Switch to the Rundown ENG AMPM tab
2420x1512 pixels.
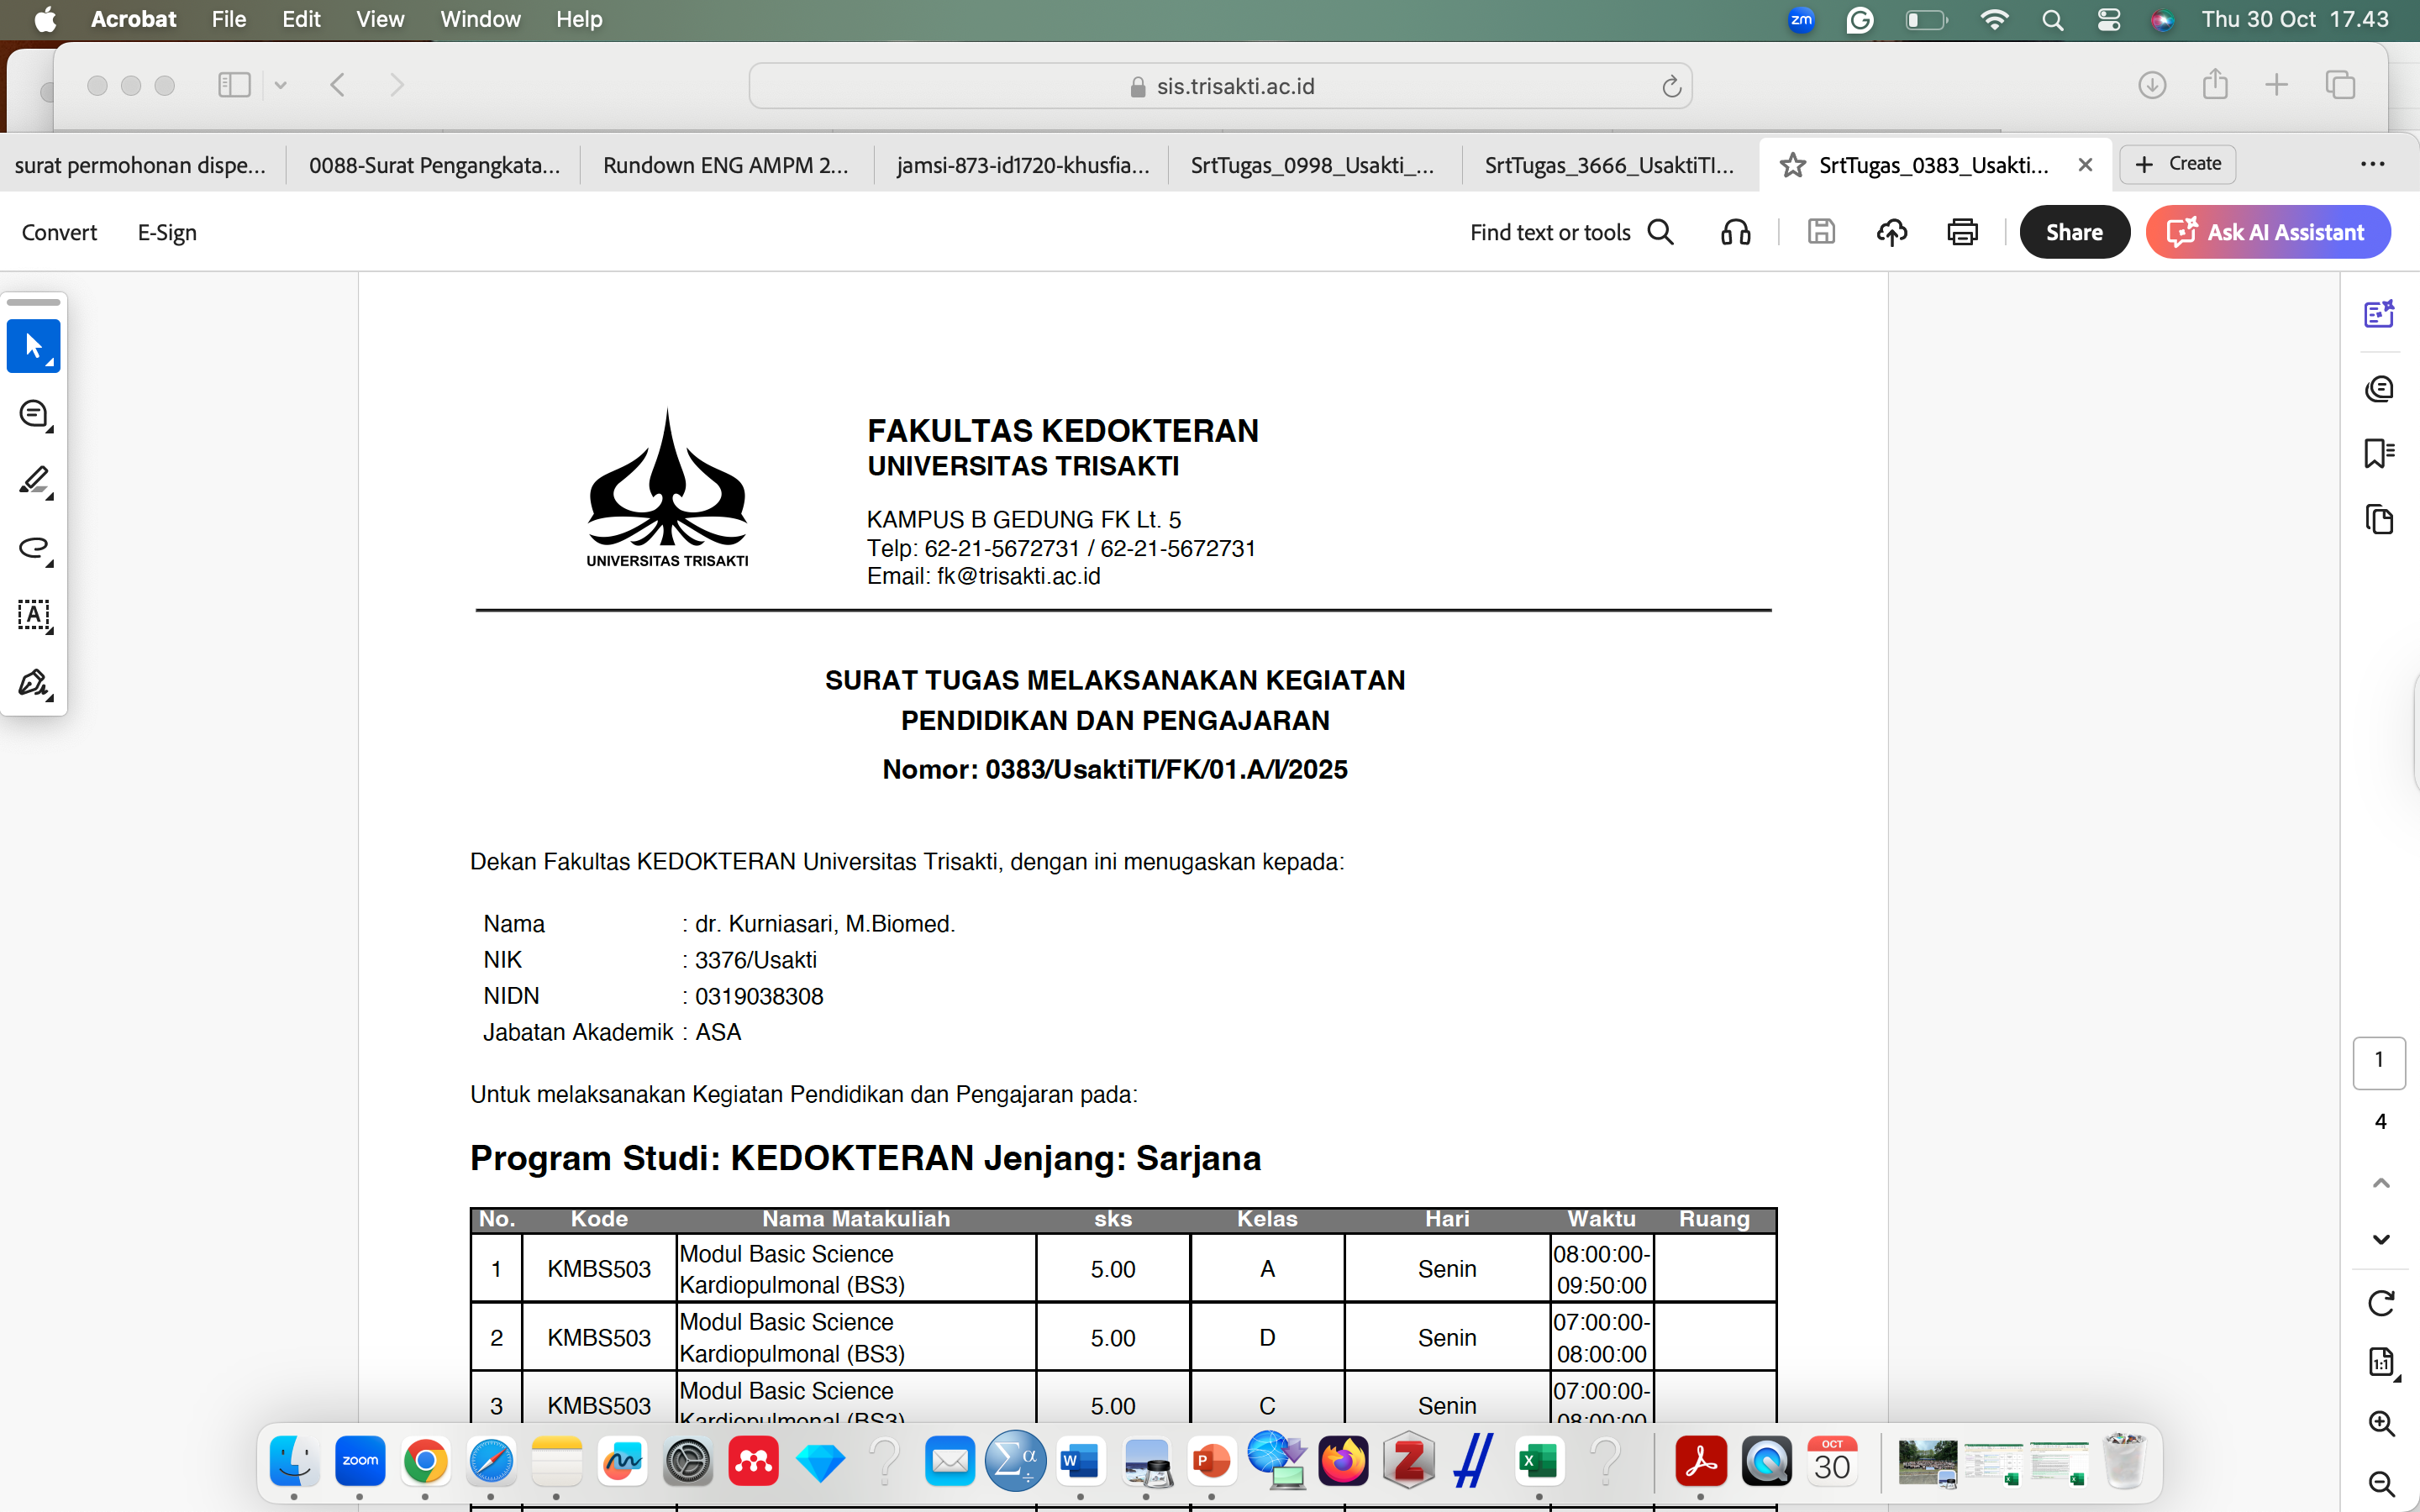[725, 165]
